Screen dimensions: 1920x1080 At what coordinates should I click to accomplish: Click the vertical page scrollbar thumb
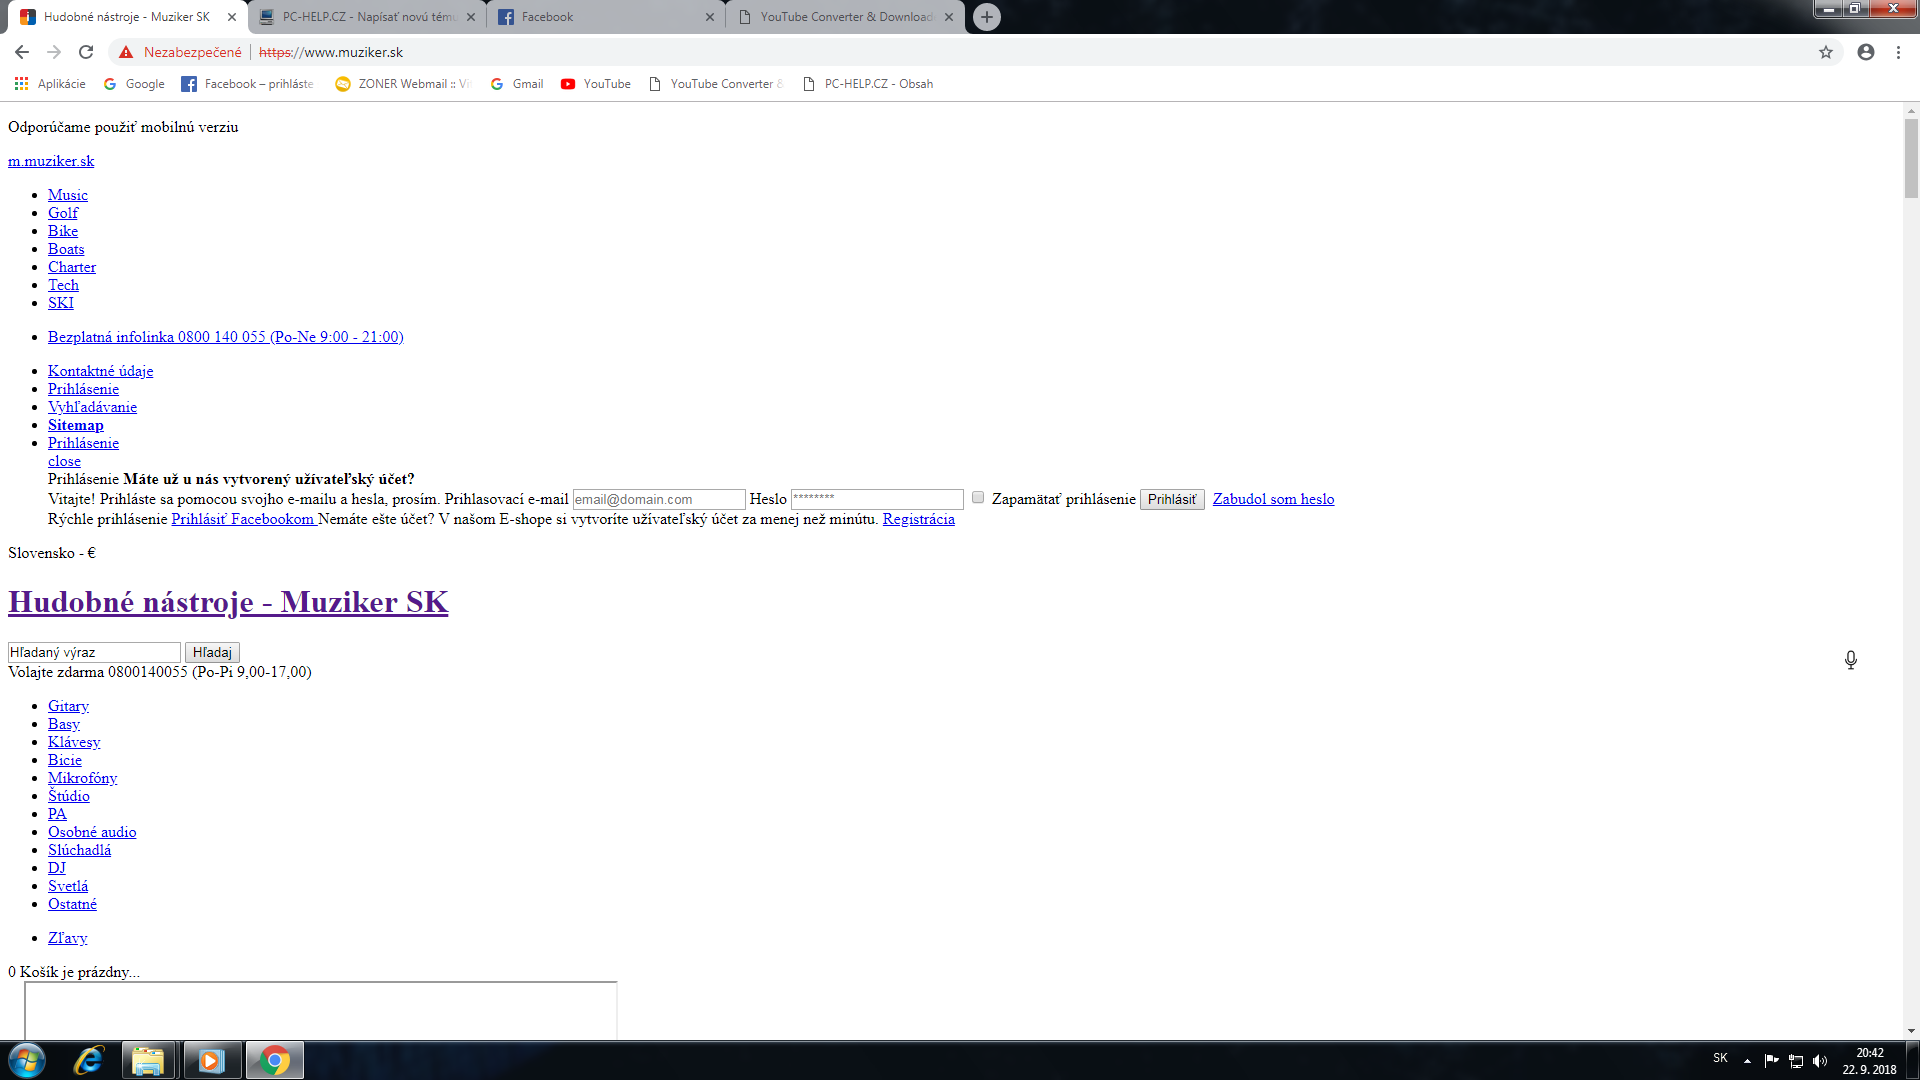[x=1911, y=158]
